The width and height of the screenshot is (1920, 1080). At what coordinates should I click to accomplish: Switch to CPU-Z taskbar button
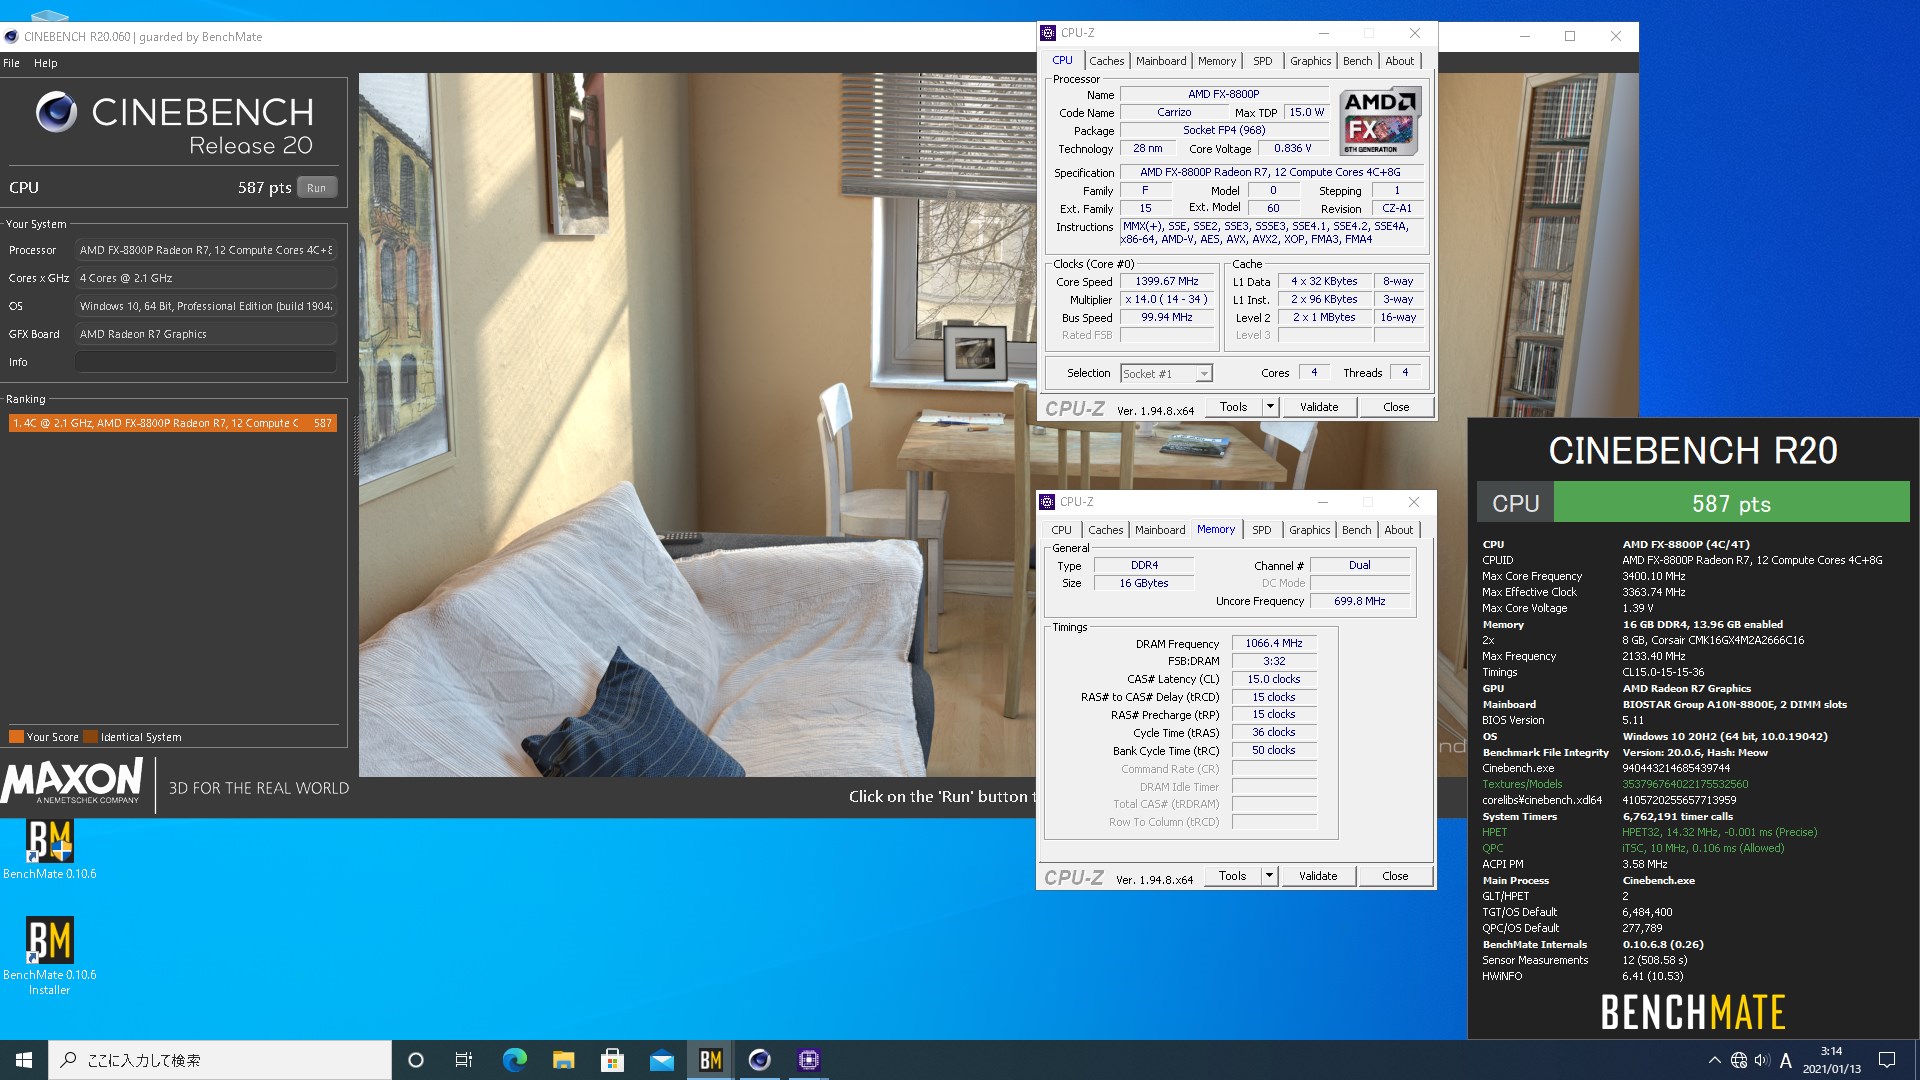tap(808, 1060)
